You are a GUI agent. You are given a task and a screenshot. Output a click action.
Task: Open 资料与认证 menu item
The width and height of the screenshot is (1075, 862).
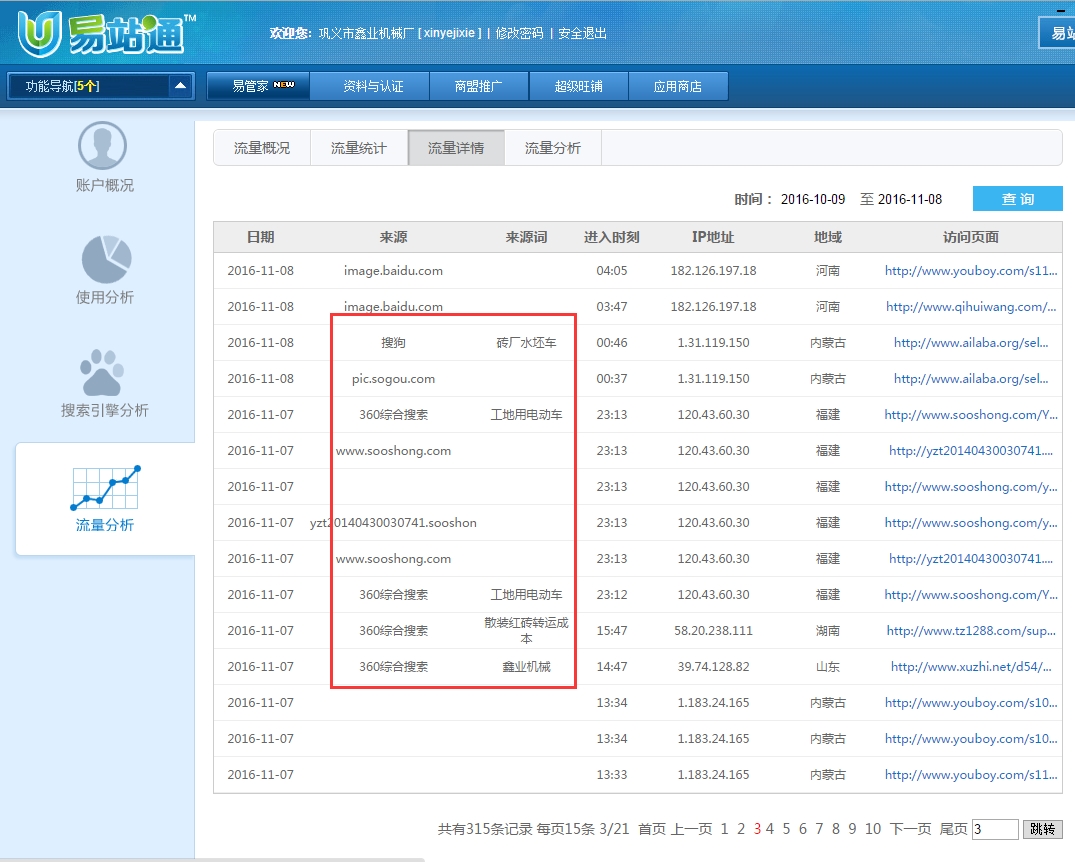tap(372, 86)
